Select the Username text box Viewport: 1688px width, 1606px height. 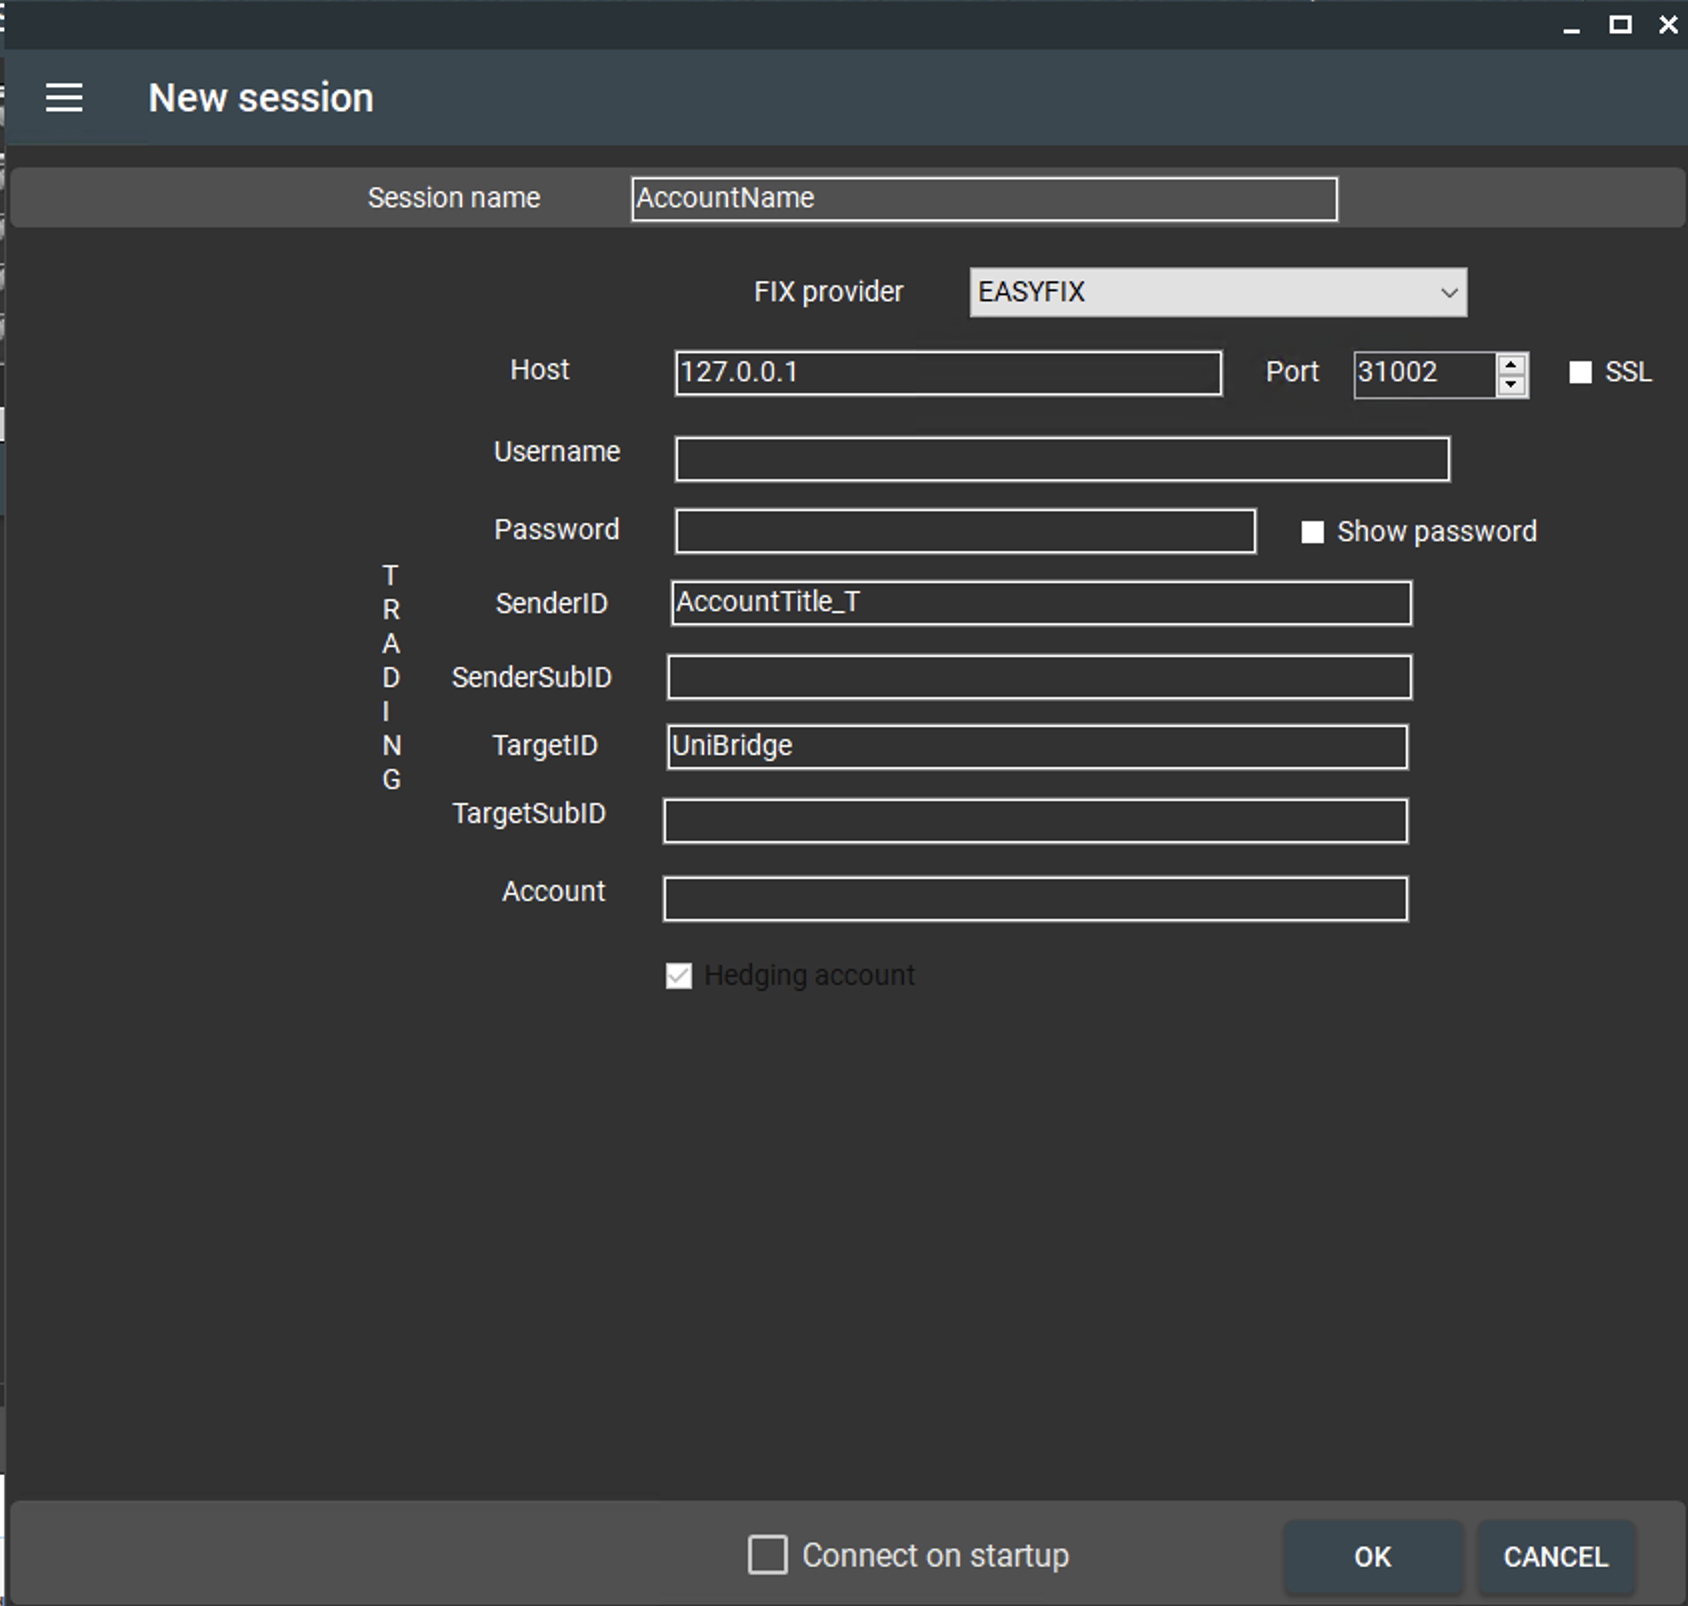coord(1061,459)
